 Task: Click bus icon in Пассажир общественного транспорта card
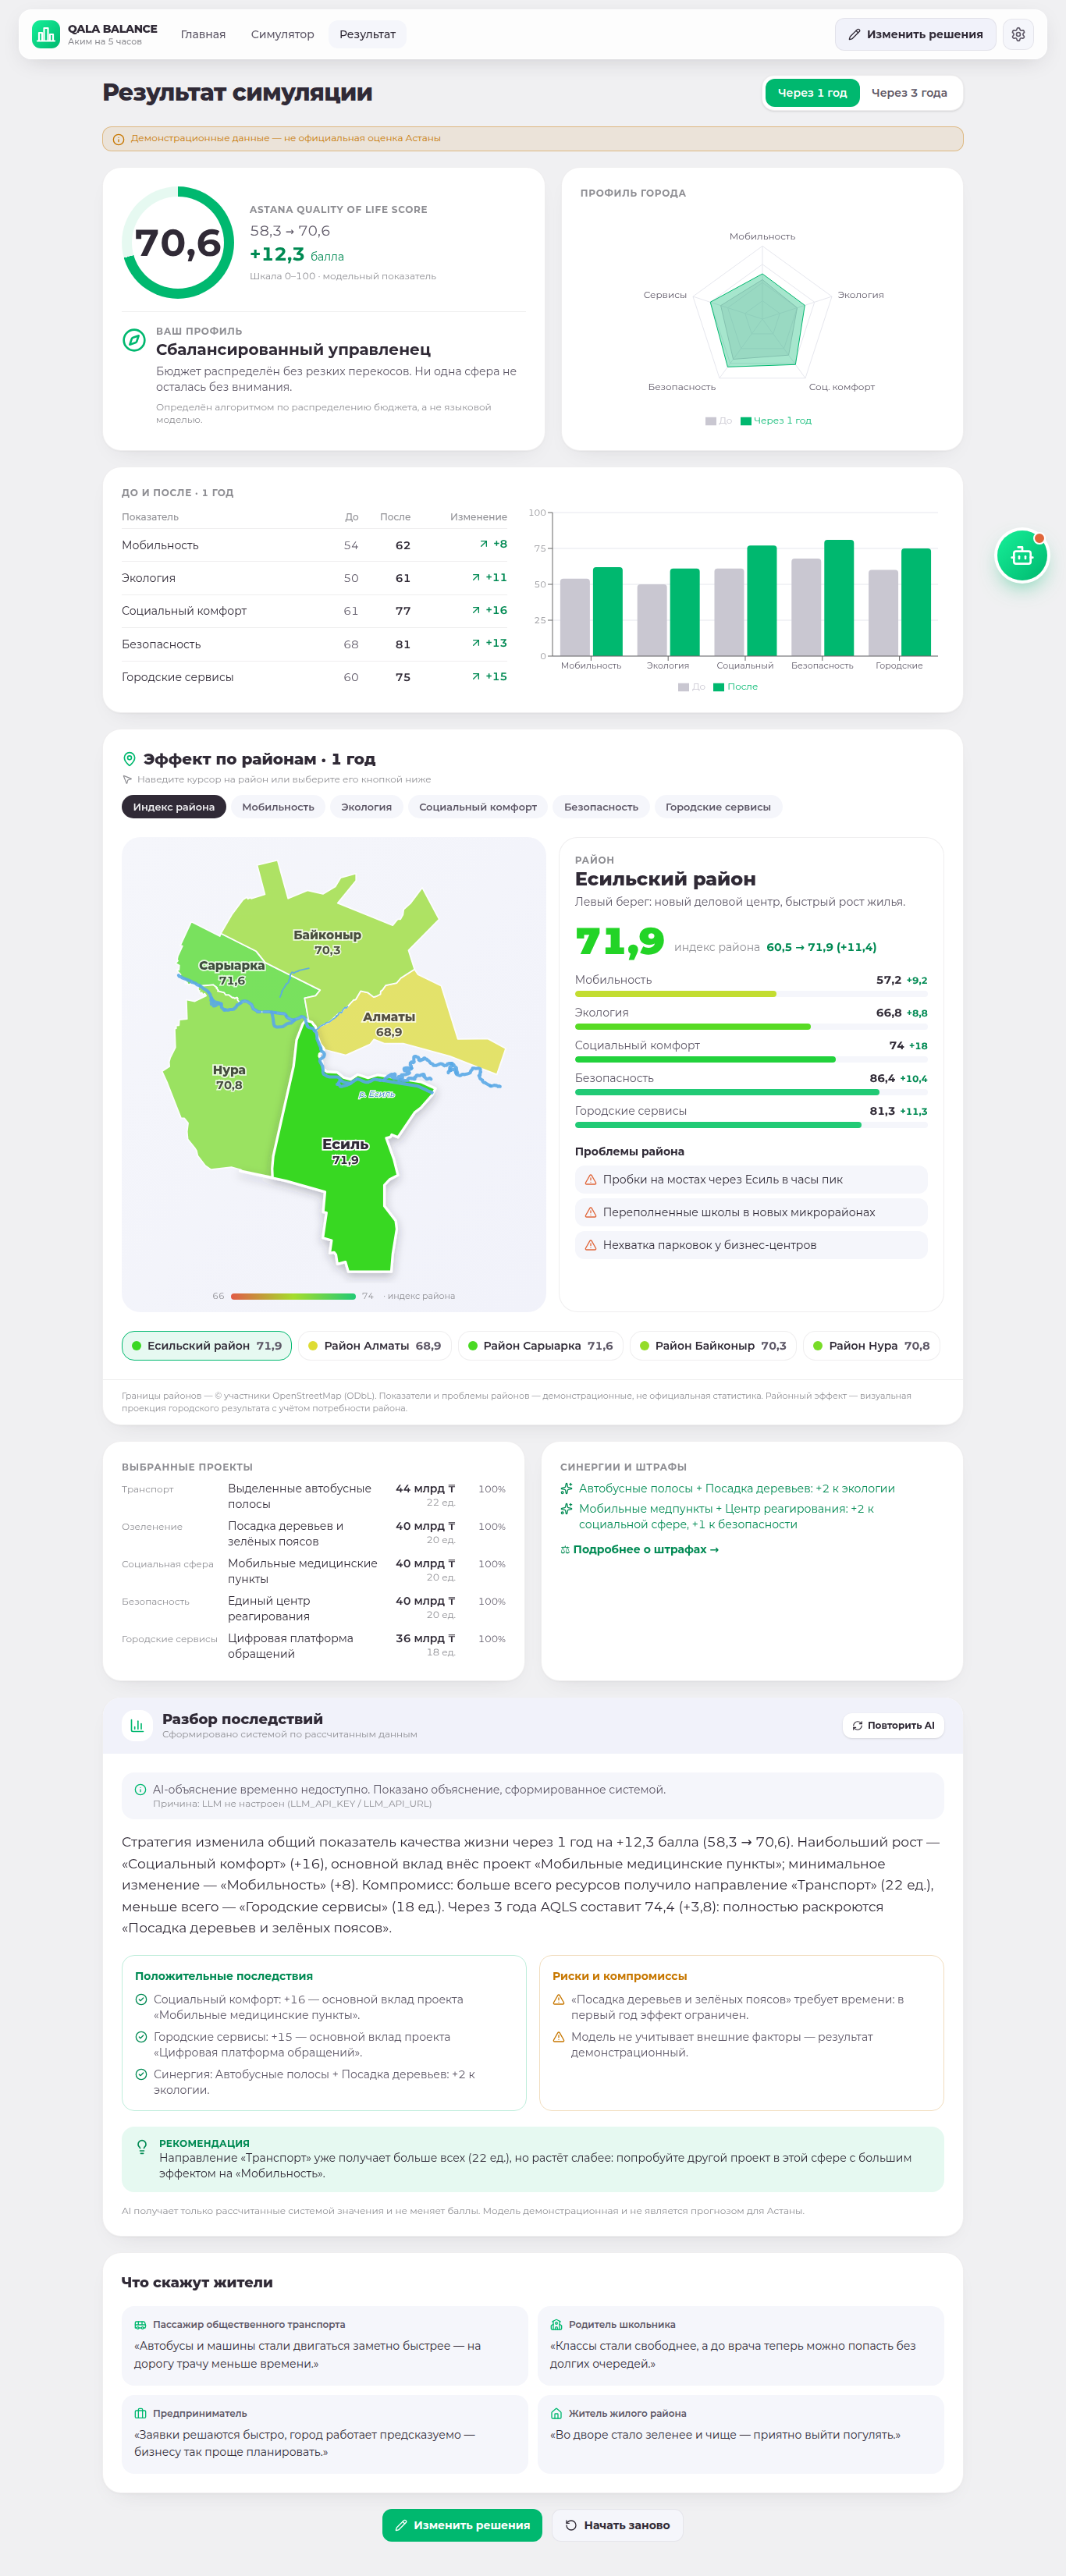(141, 2325)
